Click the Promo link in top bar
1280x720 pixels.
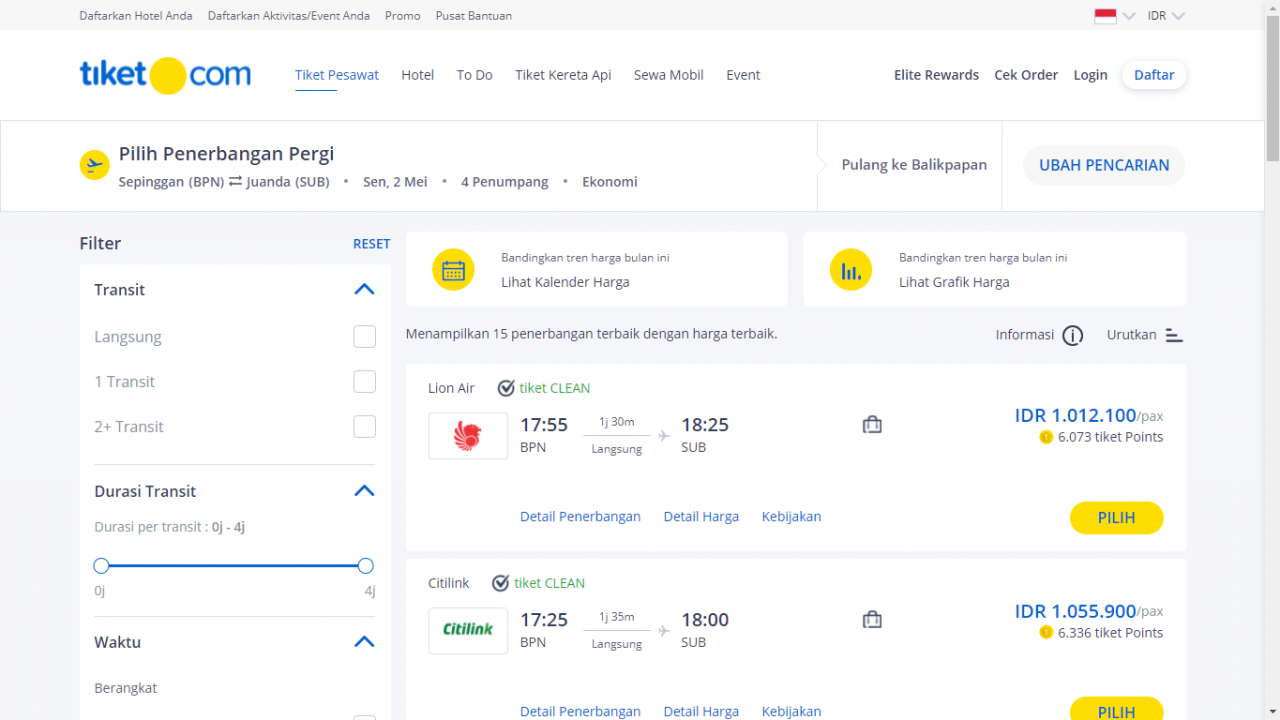coord(403,16)
